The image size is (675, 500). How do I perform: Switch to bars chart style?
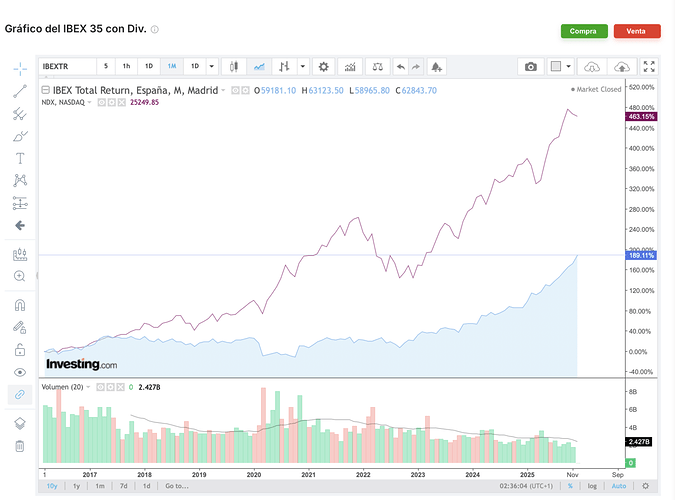coord(284,66)
